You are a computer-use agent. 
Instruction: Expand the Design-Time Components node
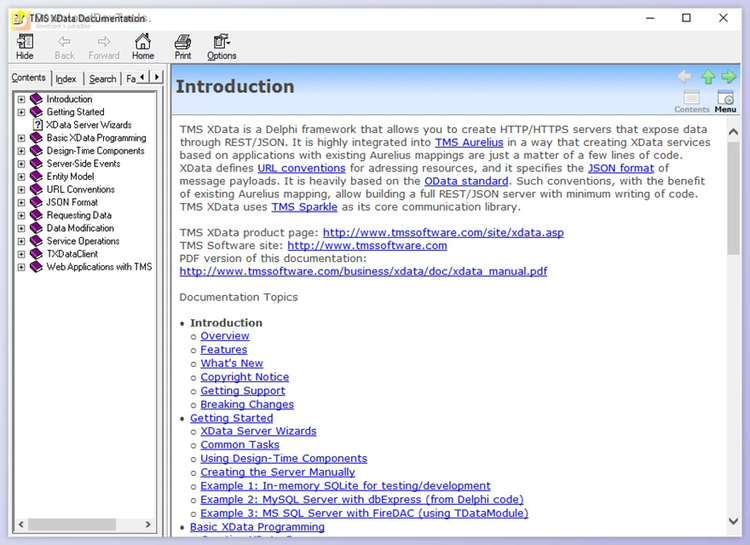[x=21, y=151]
